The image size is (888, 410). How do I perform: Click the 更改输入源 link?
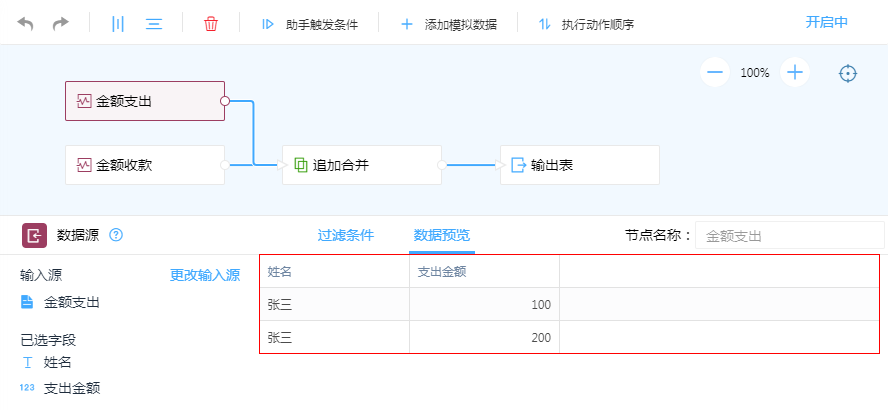click(x=205, y=275)
